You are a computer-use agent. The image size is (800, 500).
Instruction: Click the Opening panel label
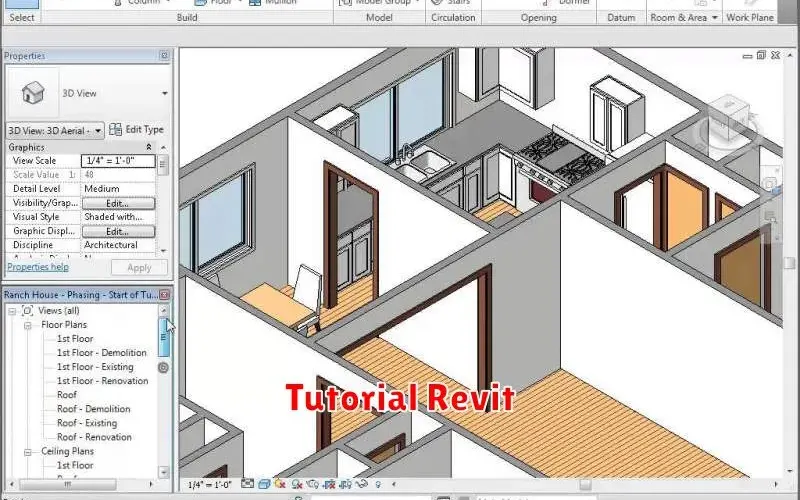(538, 18)
